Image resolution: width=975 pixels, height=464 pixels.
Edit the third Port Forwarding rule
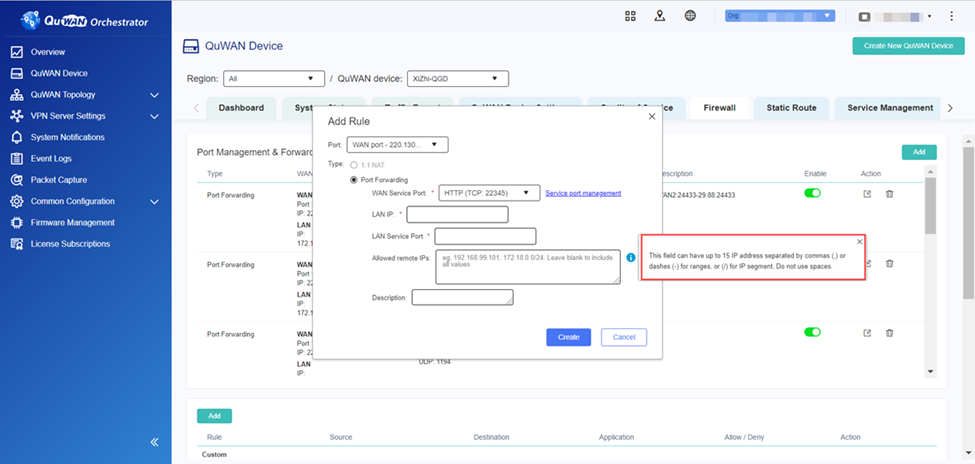click(x=867, y=333)
